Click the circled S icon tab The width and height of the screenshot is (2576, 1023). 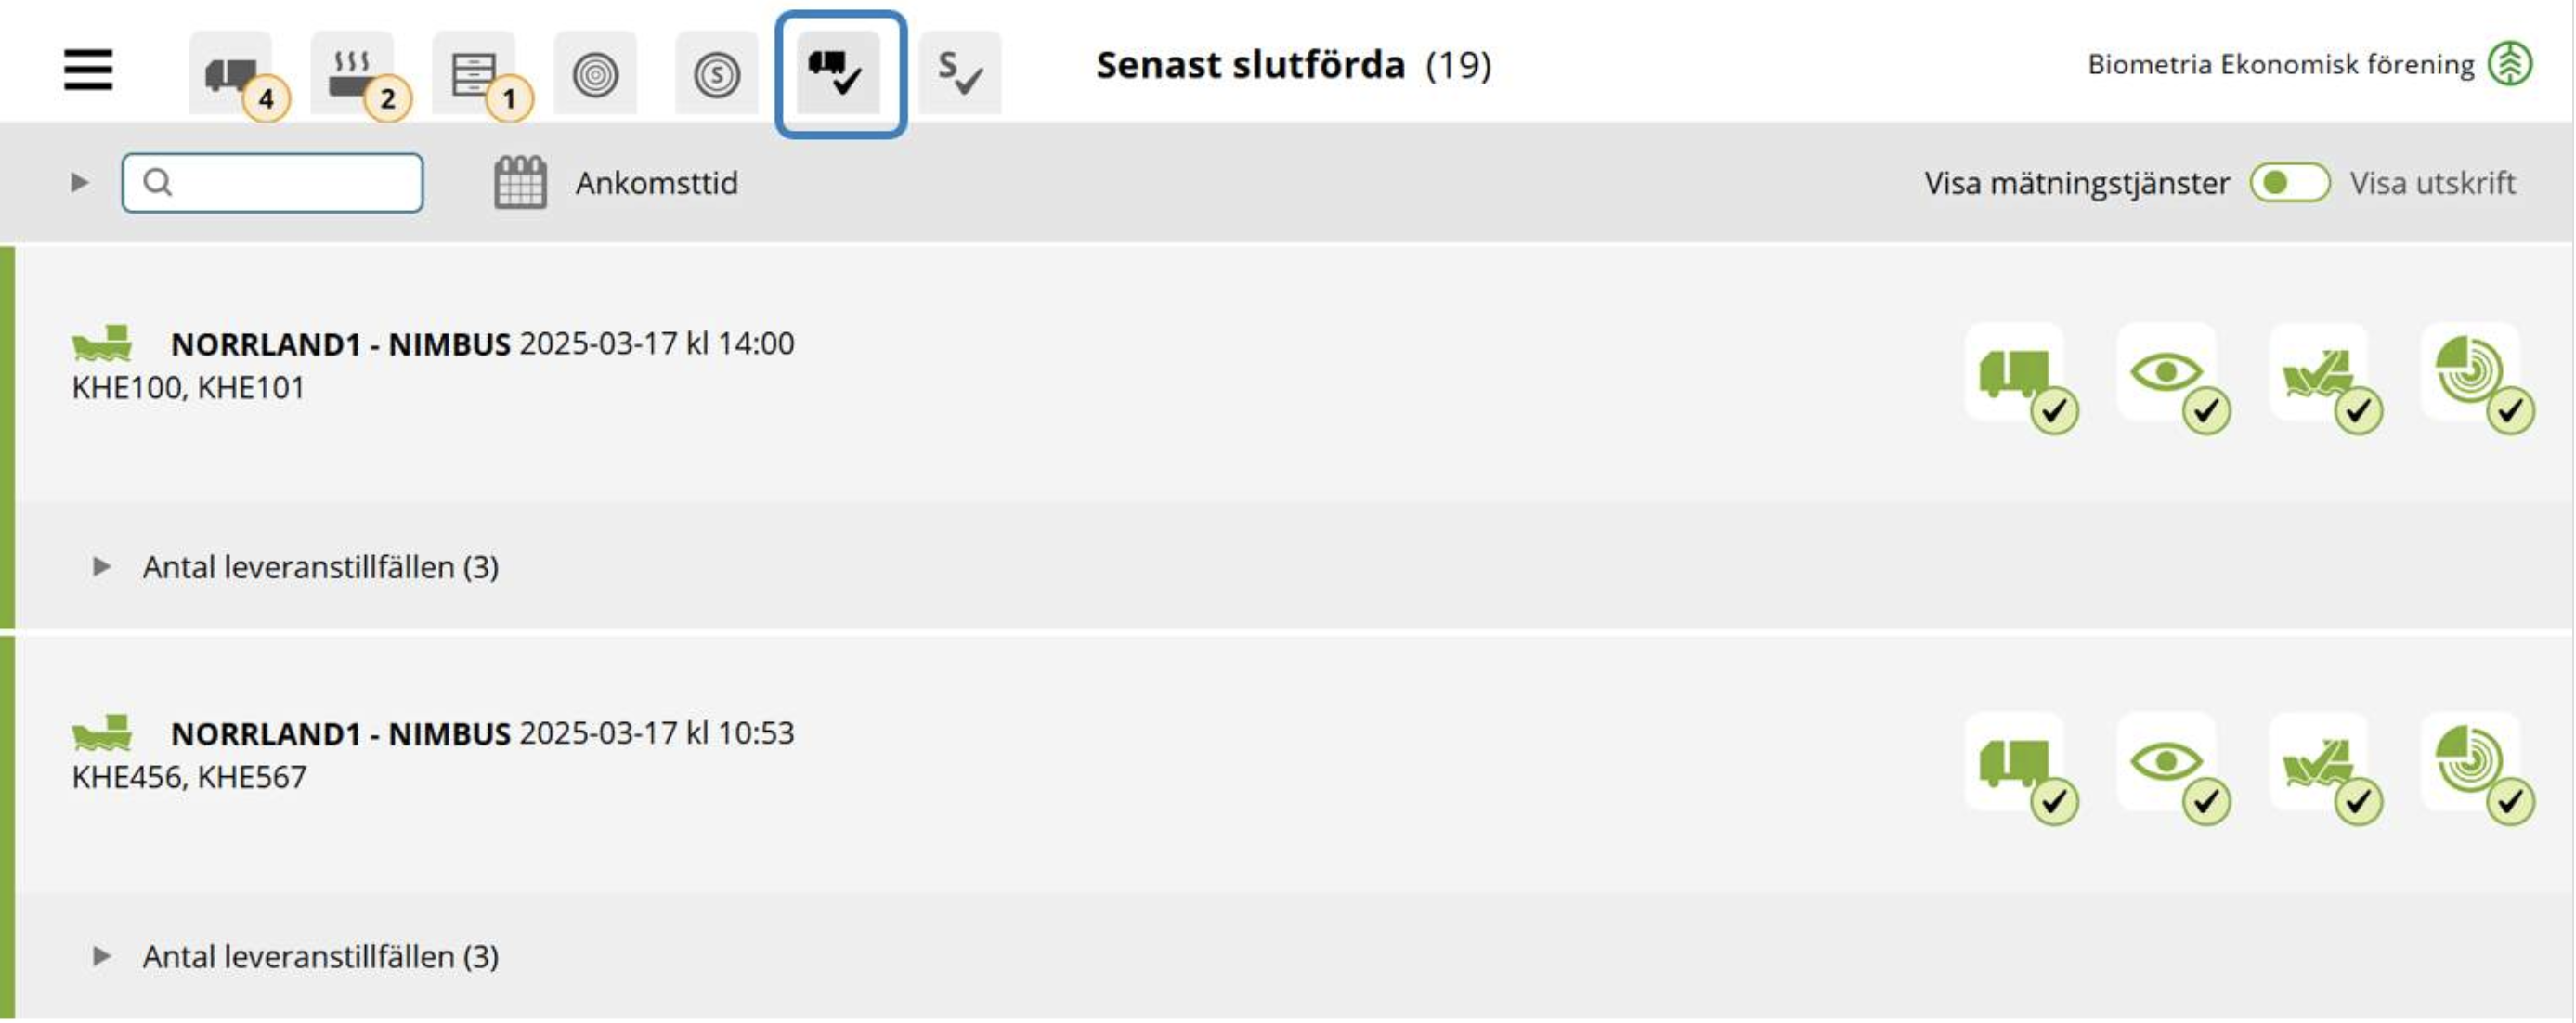pyautogui.click(x=717, y=73)
